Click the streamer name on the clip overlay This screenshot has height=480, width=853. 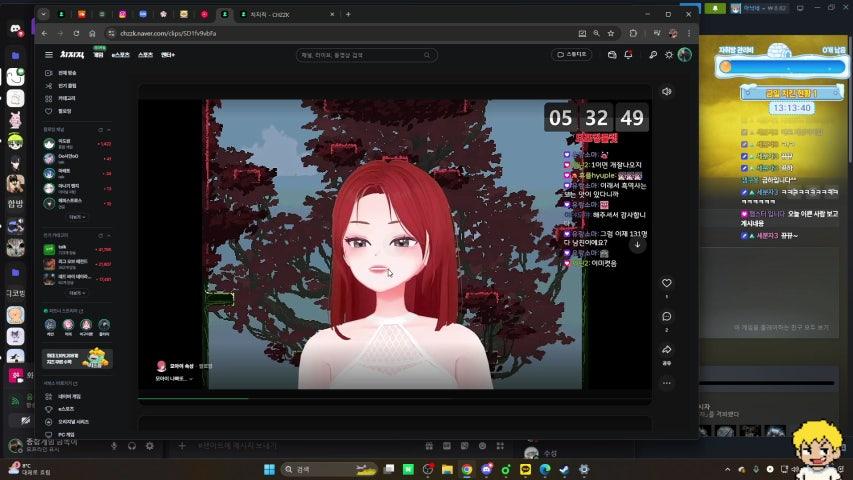click(x=182, y=366)
